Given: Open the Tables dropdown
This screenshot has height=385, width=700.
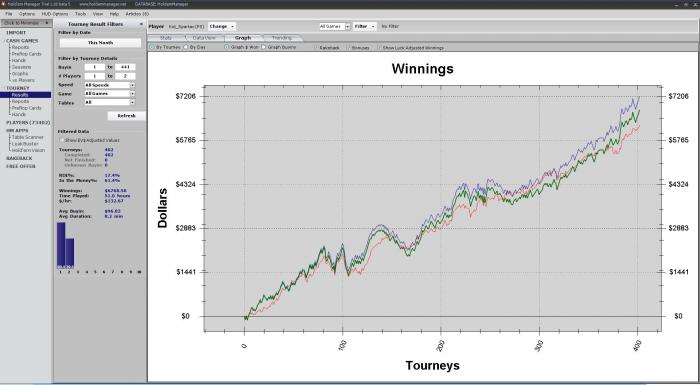Looking at the screenshot, I should point(110,102).
